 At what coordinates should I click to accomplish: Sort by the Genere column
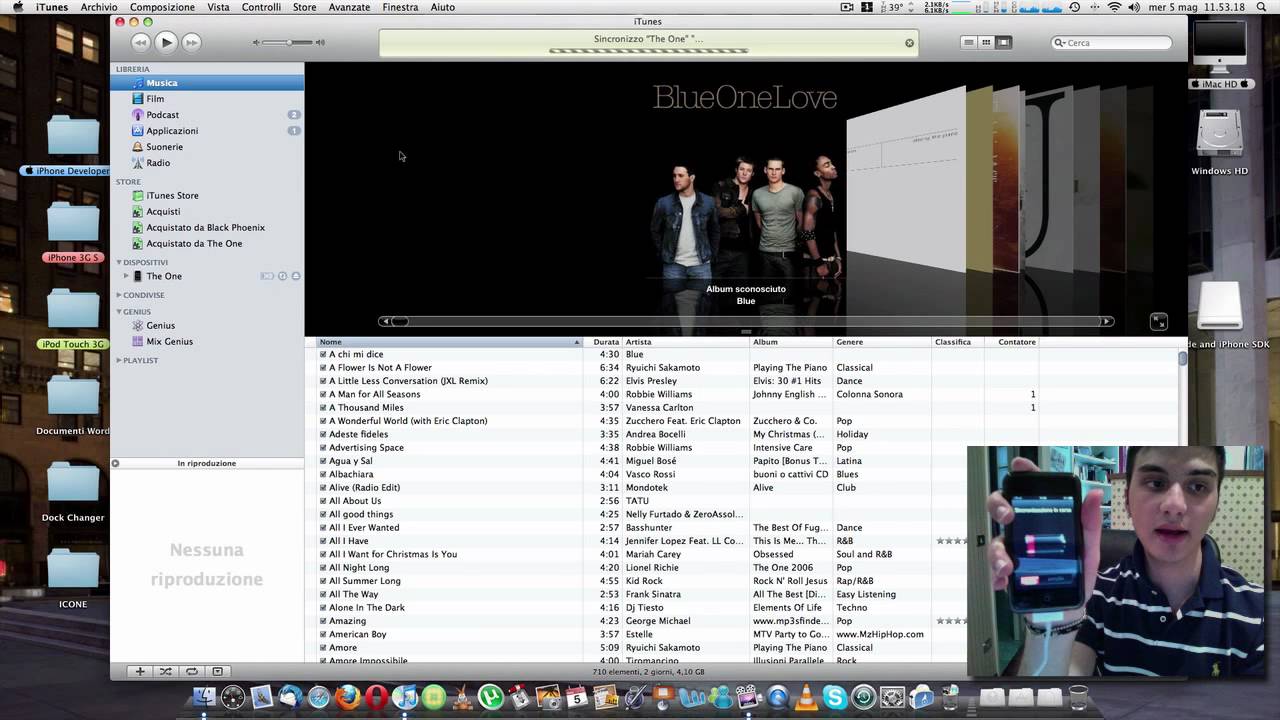[x=882, y=342]
